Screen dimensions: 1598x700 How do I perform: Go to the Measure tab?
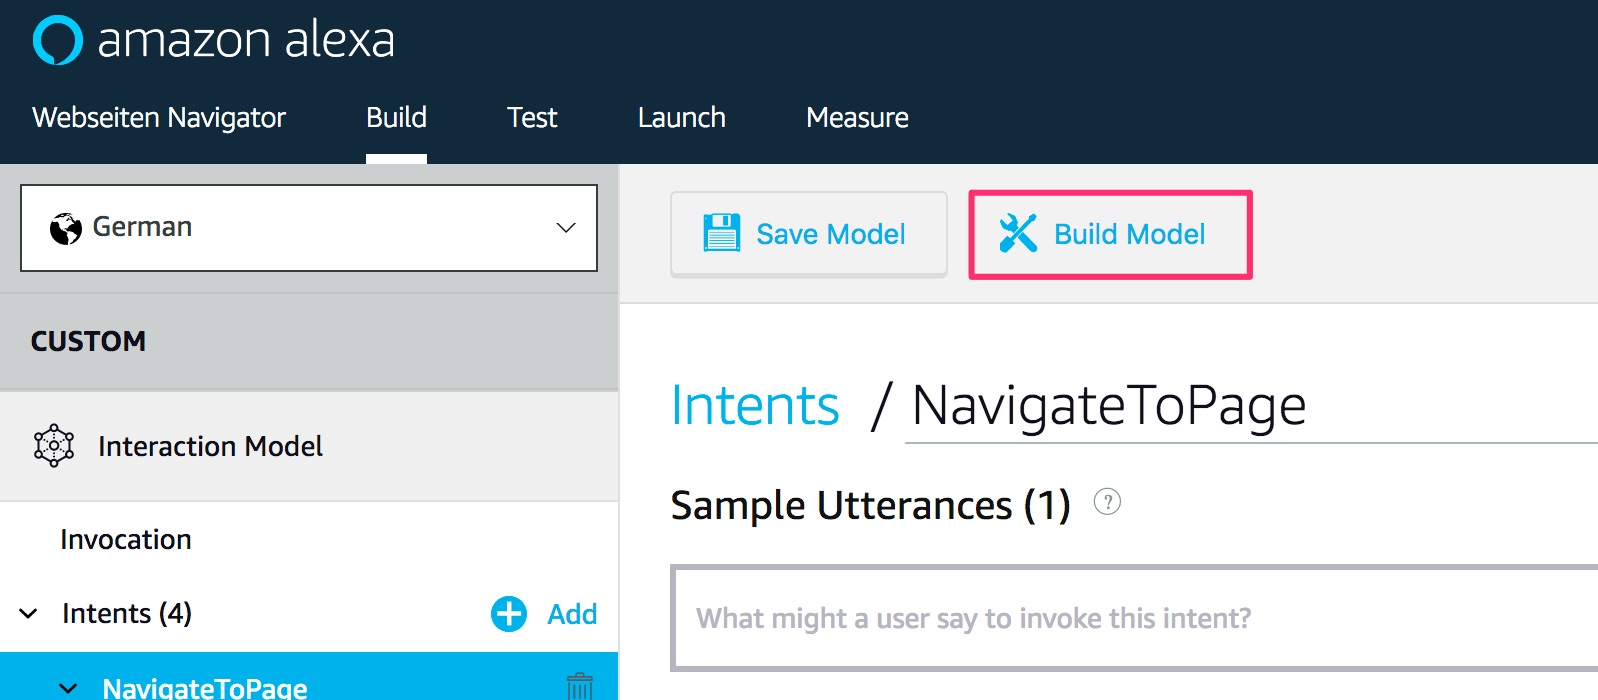coord(857,118)
